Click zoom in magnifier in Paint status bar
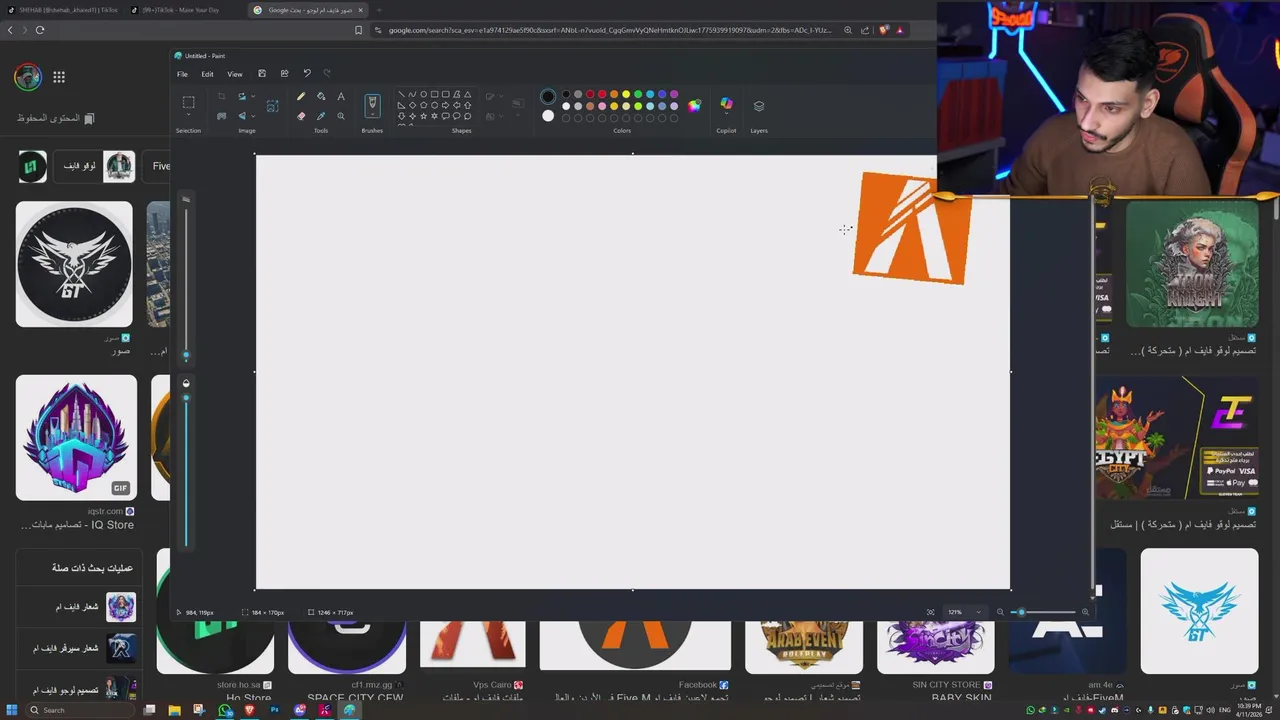 [x=1085, y=612]
